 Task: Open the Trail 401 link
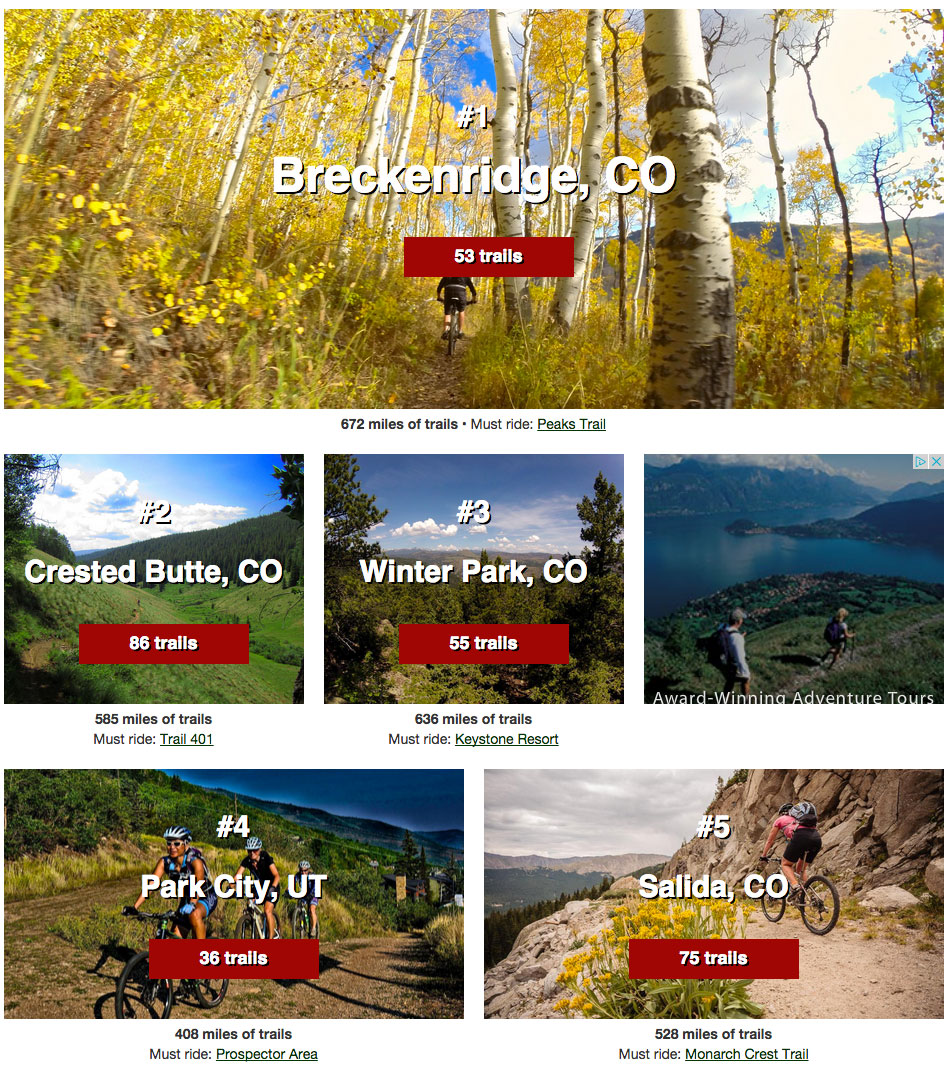click(187, 739)
